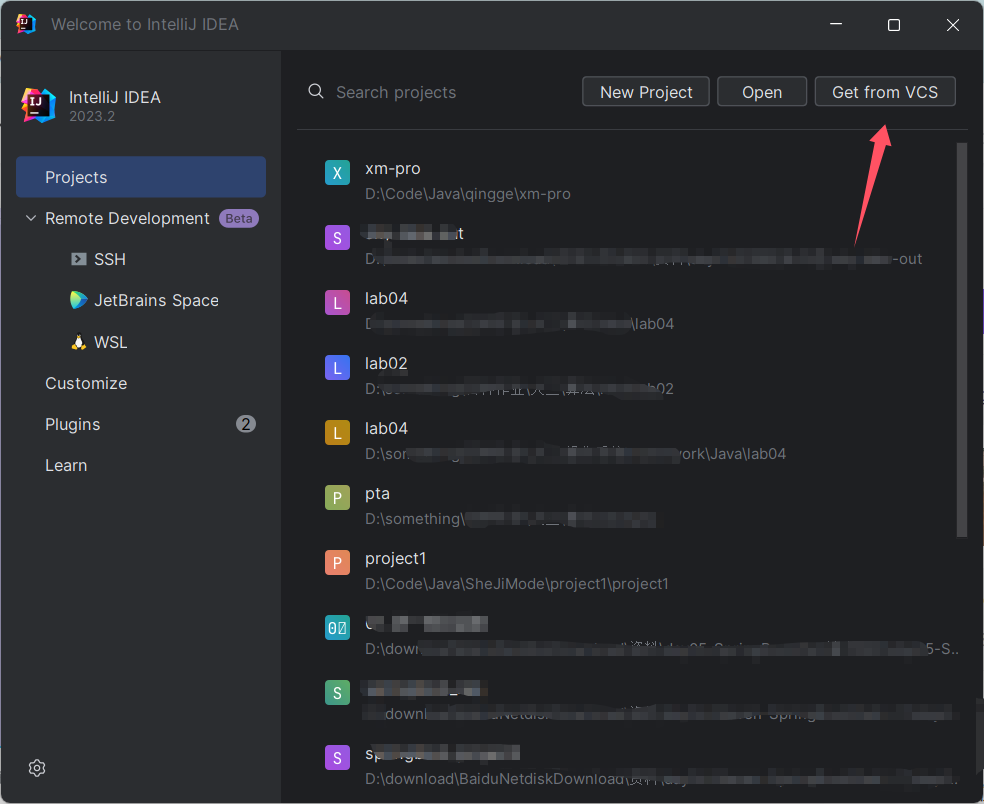Click the teal X icon of xm-pro
Viewport: 984px width, 804px height.
click(x=337, y=173)
